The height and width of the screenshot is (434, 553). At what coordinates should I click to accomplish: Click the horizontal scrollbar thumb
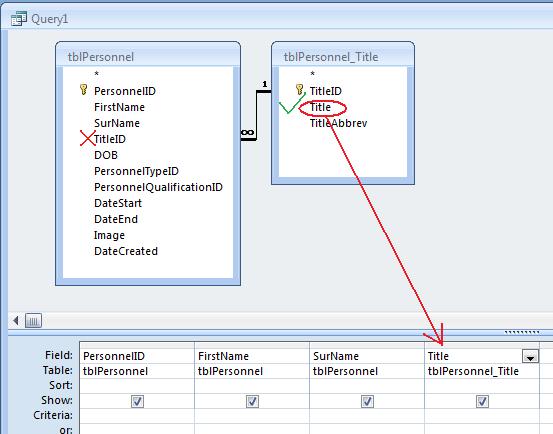[x=33, y=321]
